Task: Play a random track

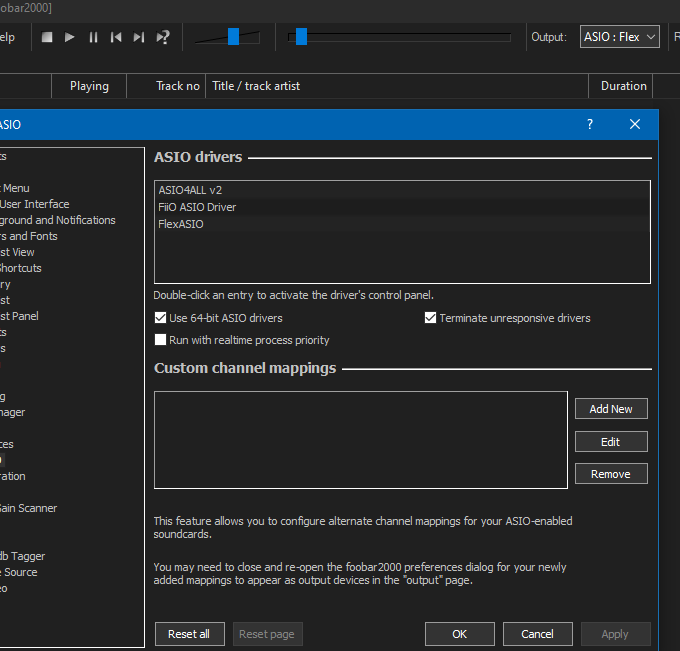Action: (x=163, y=37)
